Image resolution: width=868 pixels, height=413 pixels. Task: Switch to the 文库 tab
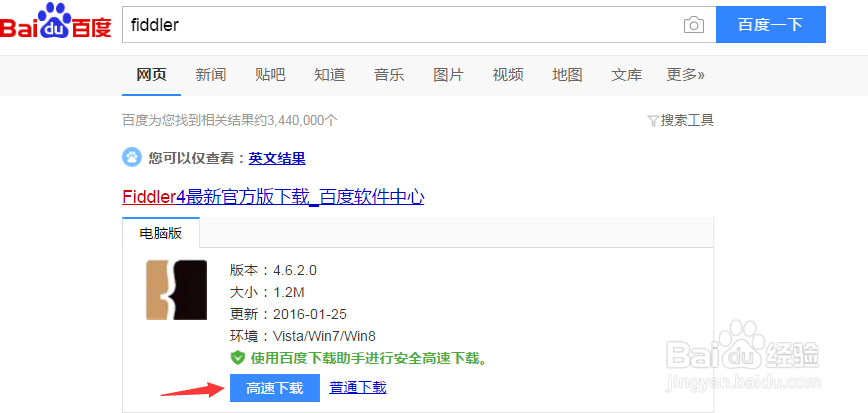tap(626, 75)
